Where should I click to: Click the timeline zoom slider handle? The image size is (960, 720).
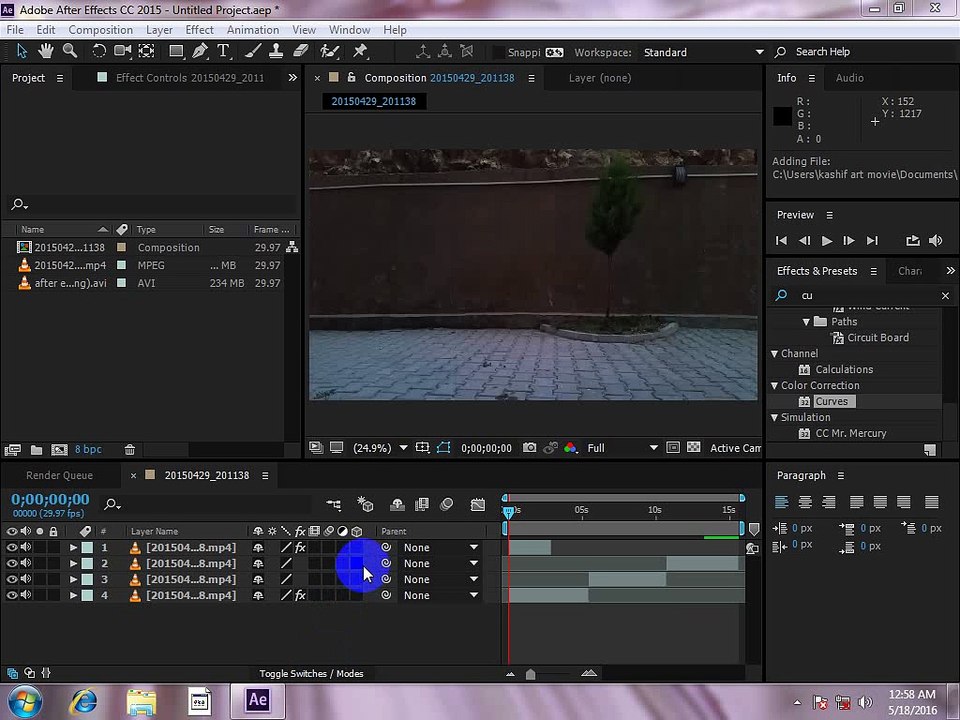tap(530, 674)
